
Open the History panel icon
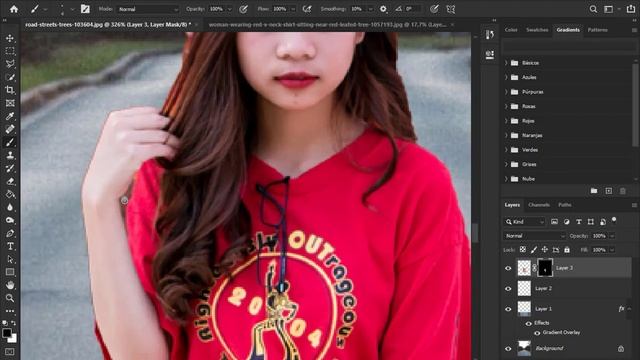490,35
